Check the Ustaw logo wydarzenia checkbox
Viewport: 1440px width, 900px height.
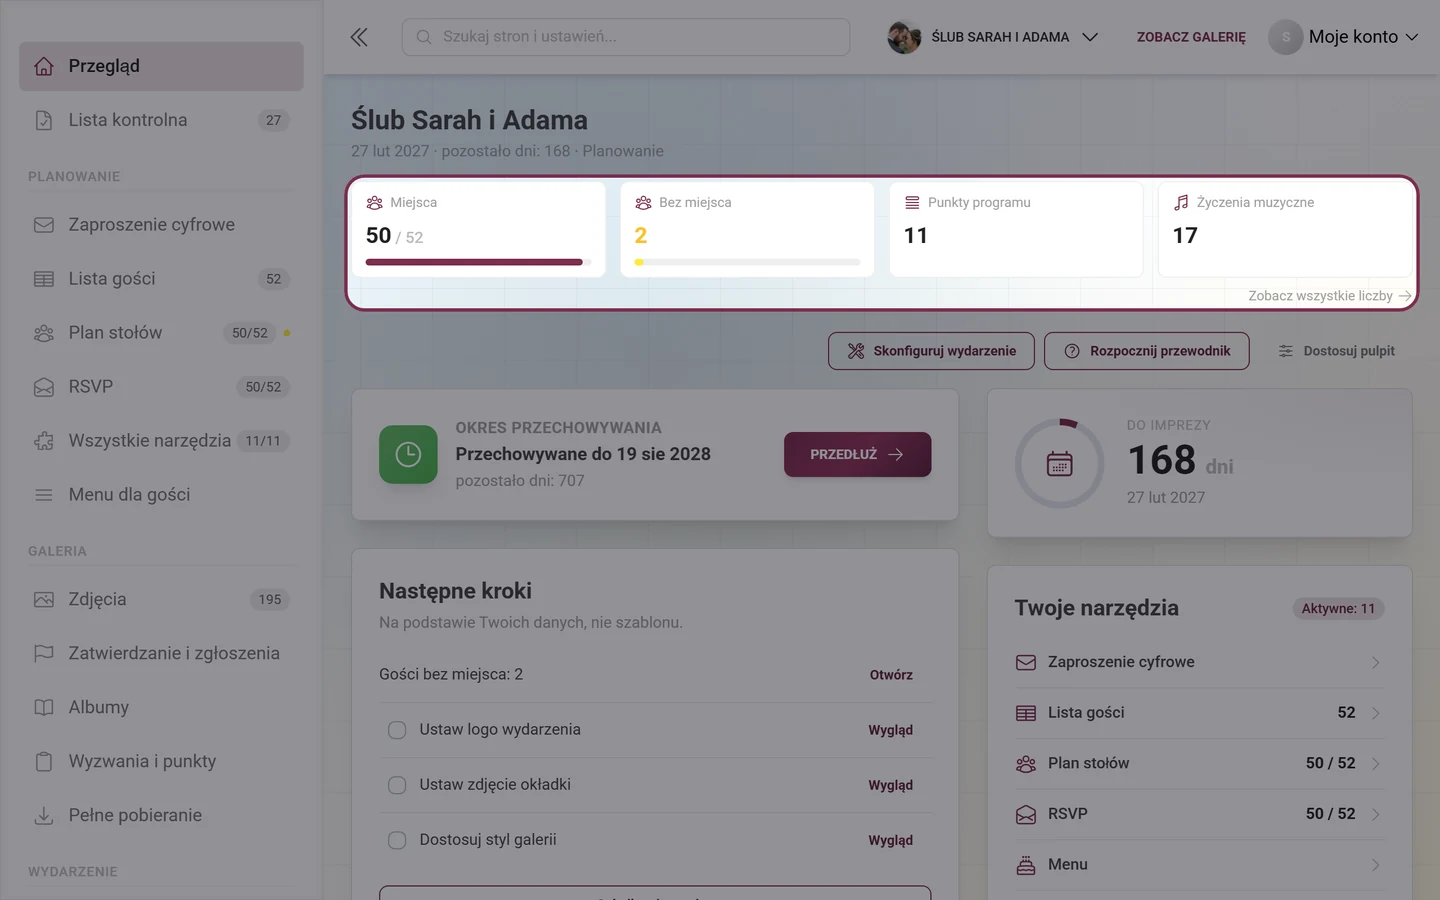click(x=397, y=730)
